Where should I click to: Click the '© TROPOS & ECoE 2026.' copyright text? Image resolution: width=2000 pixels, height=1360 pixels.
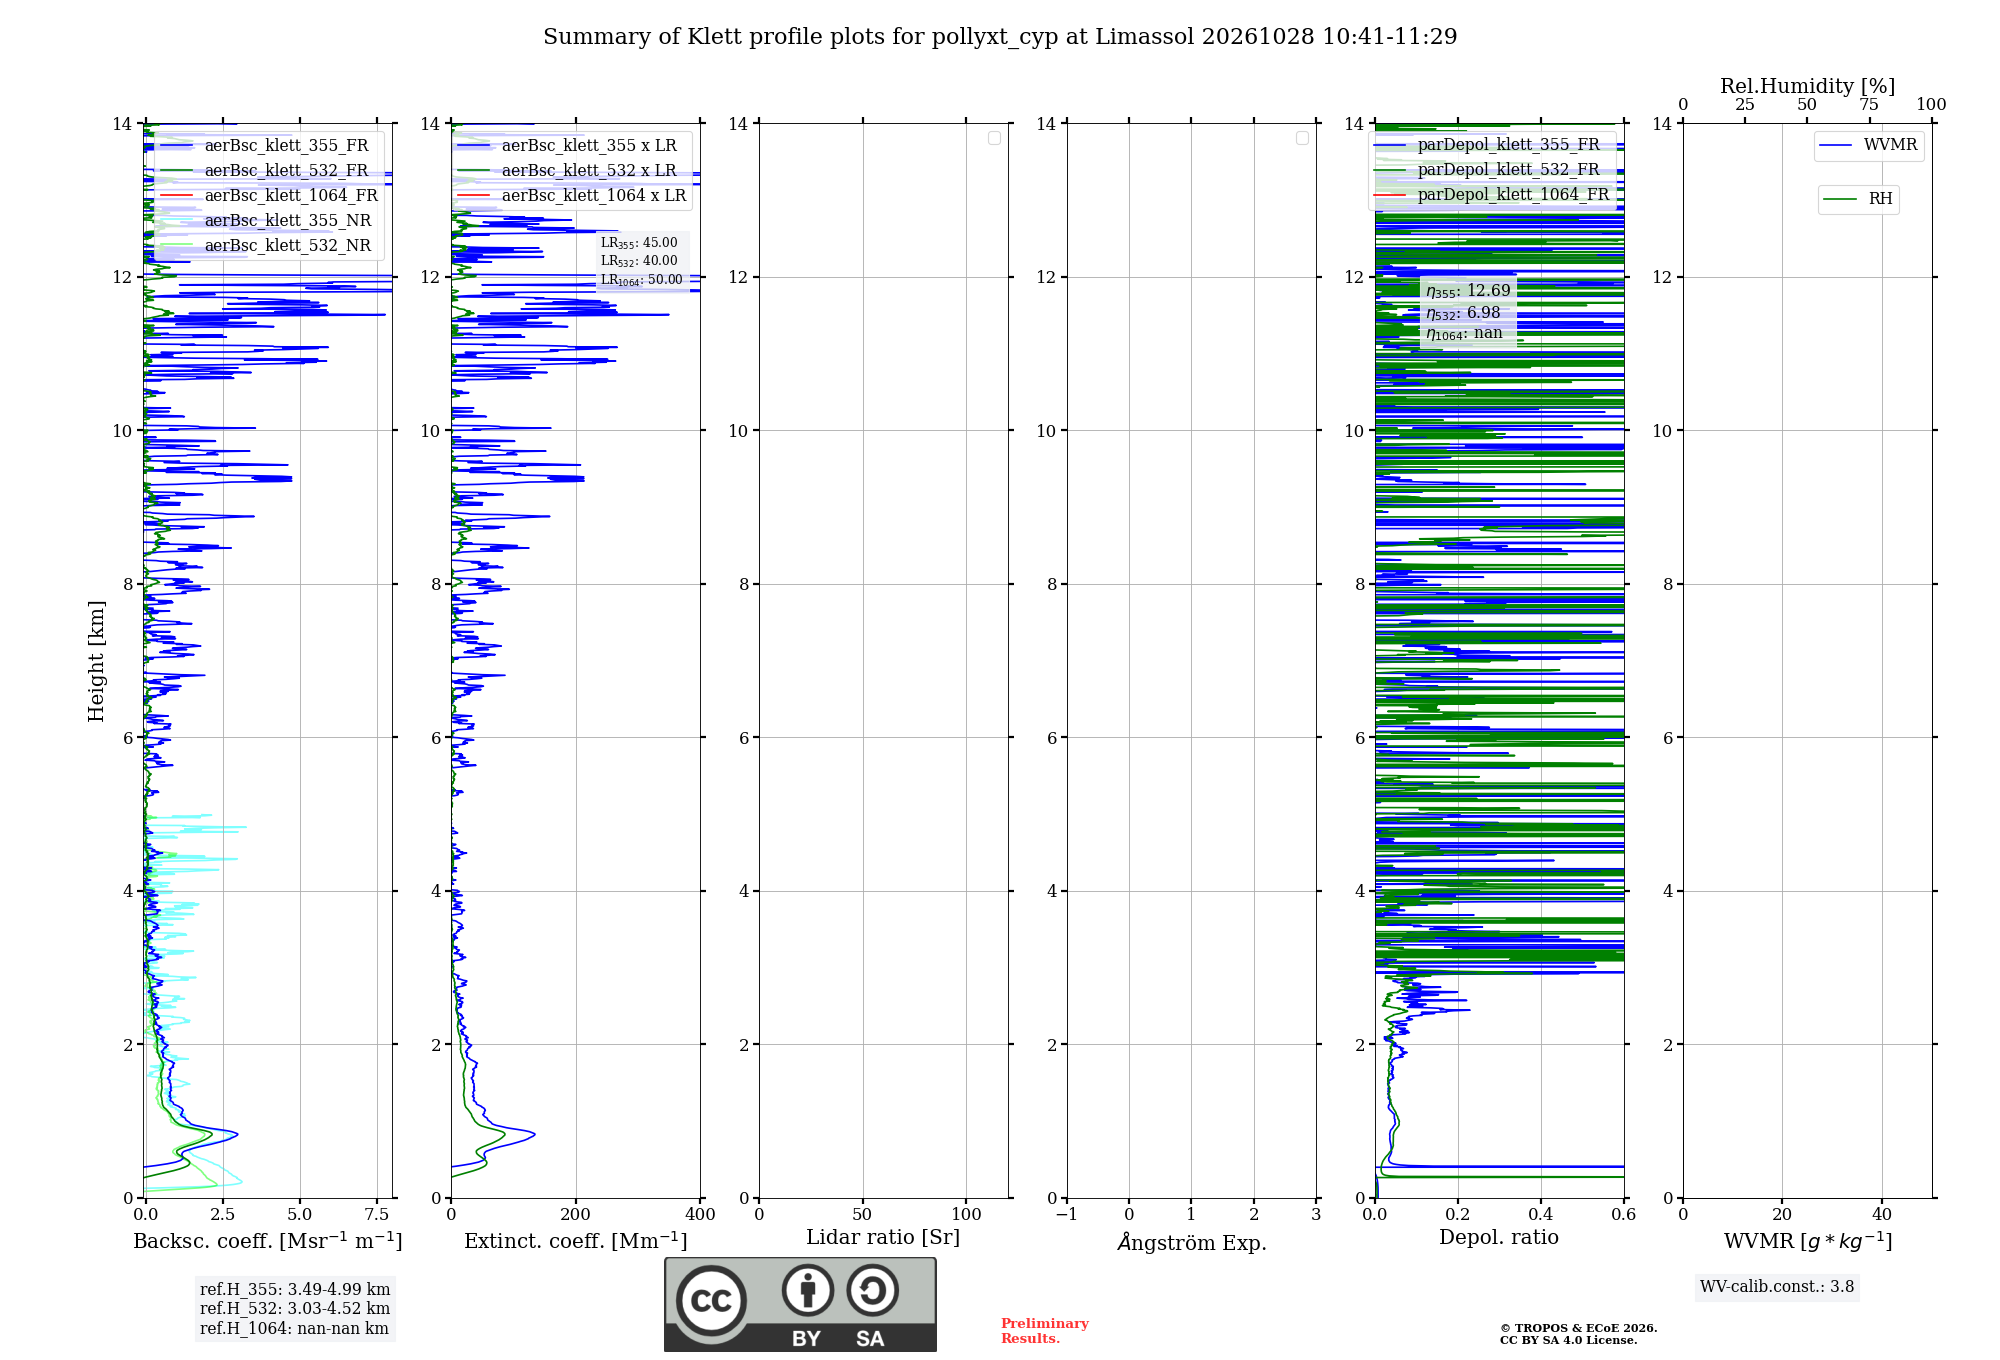coord(1578,1328)
